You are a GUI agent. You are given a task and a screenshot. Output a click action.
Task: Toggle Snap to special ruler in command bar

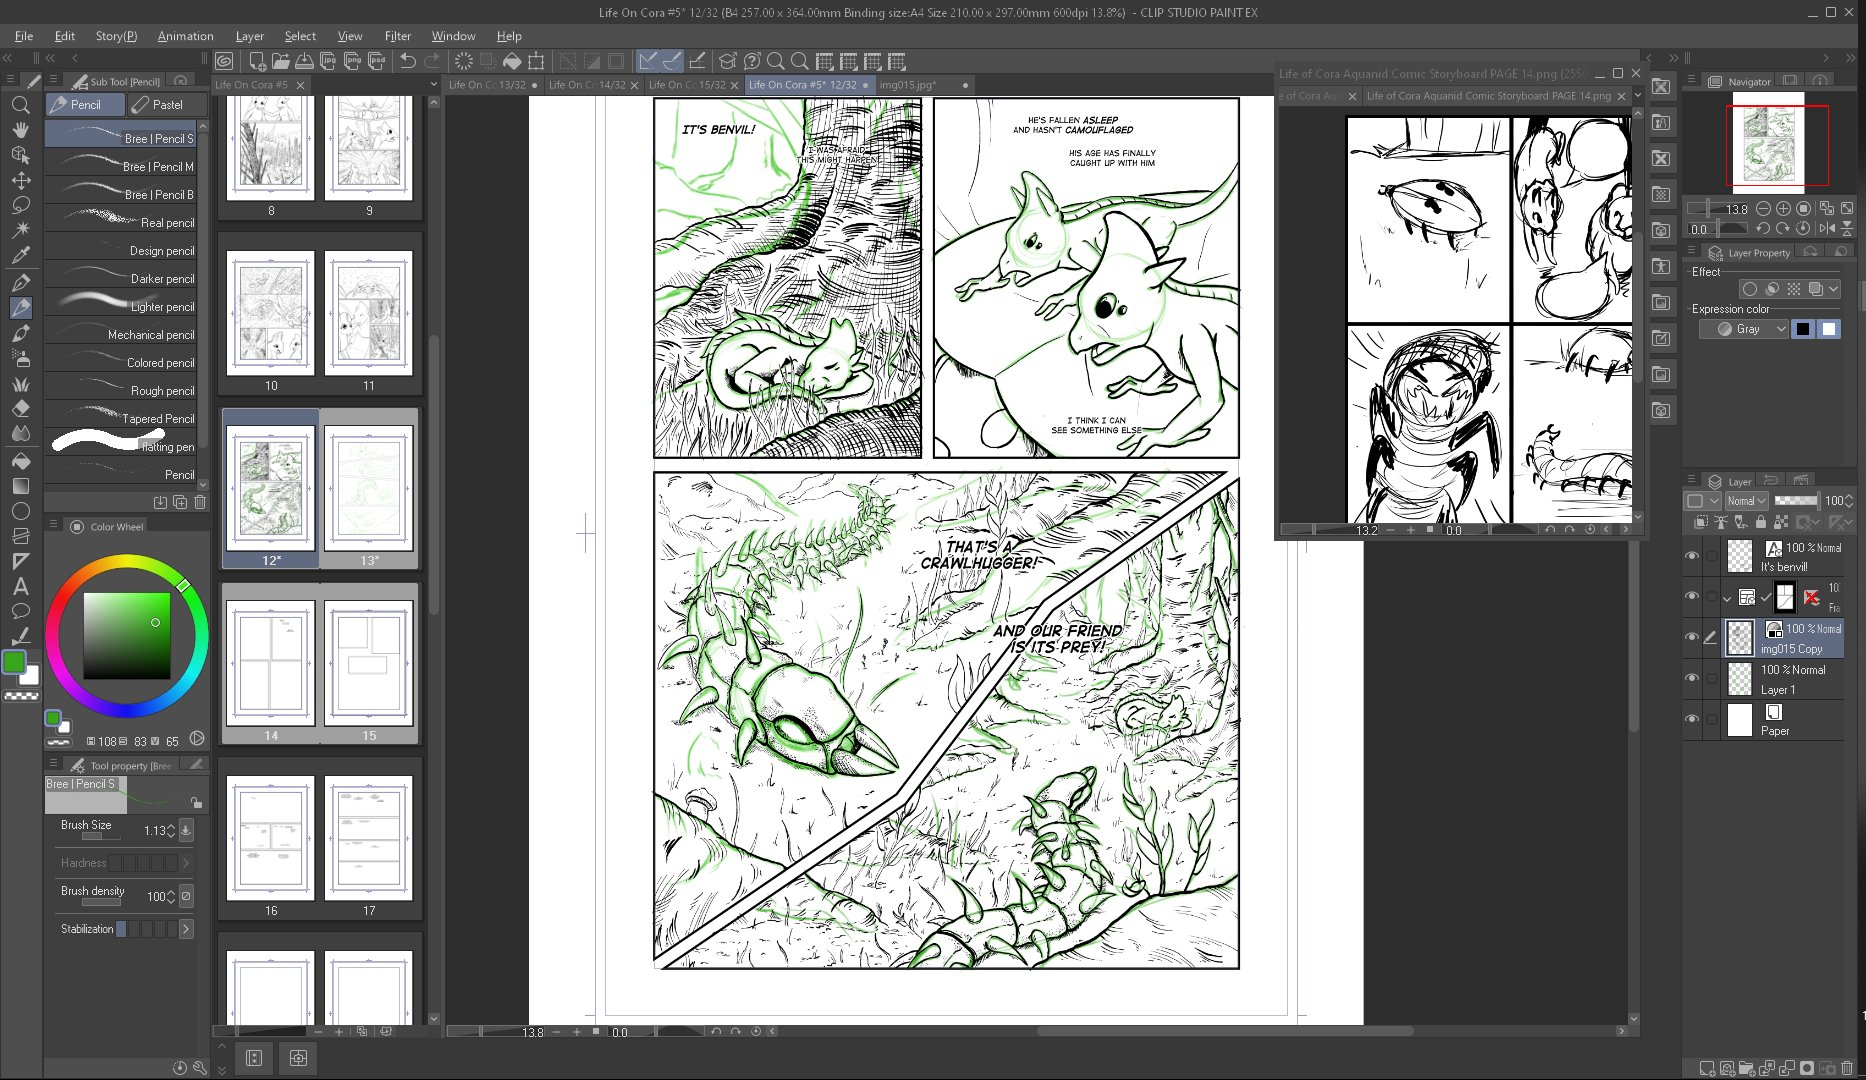point(672,61)
